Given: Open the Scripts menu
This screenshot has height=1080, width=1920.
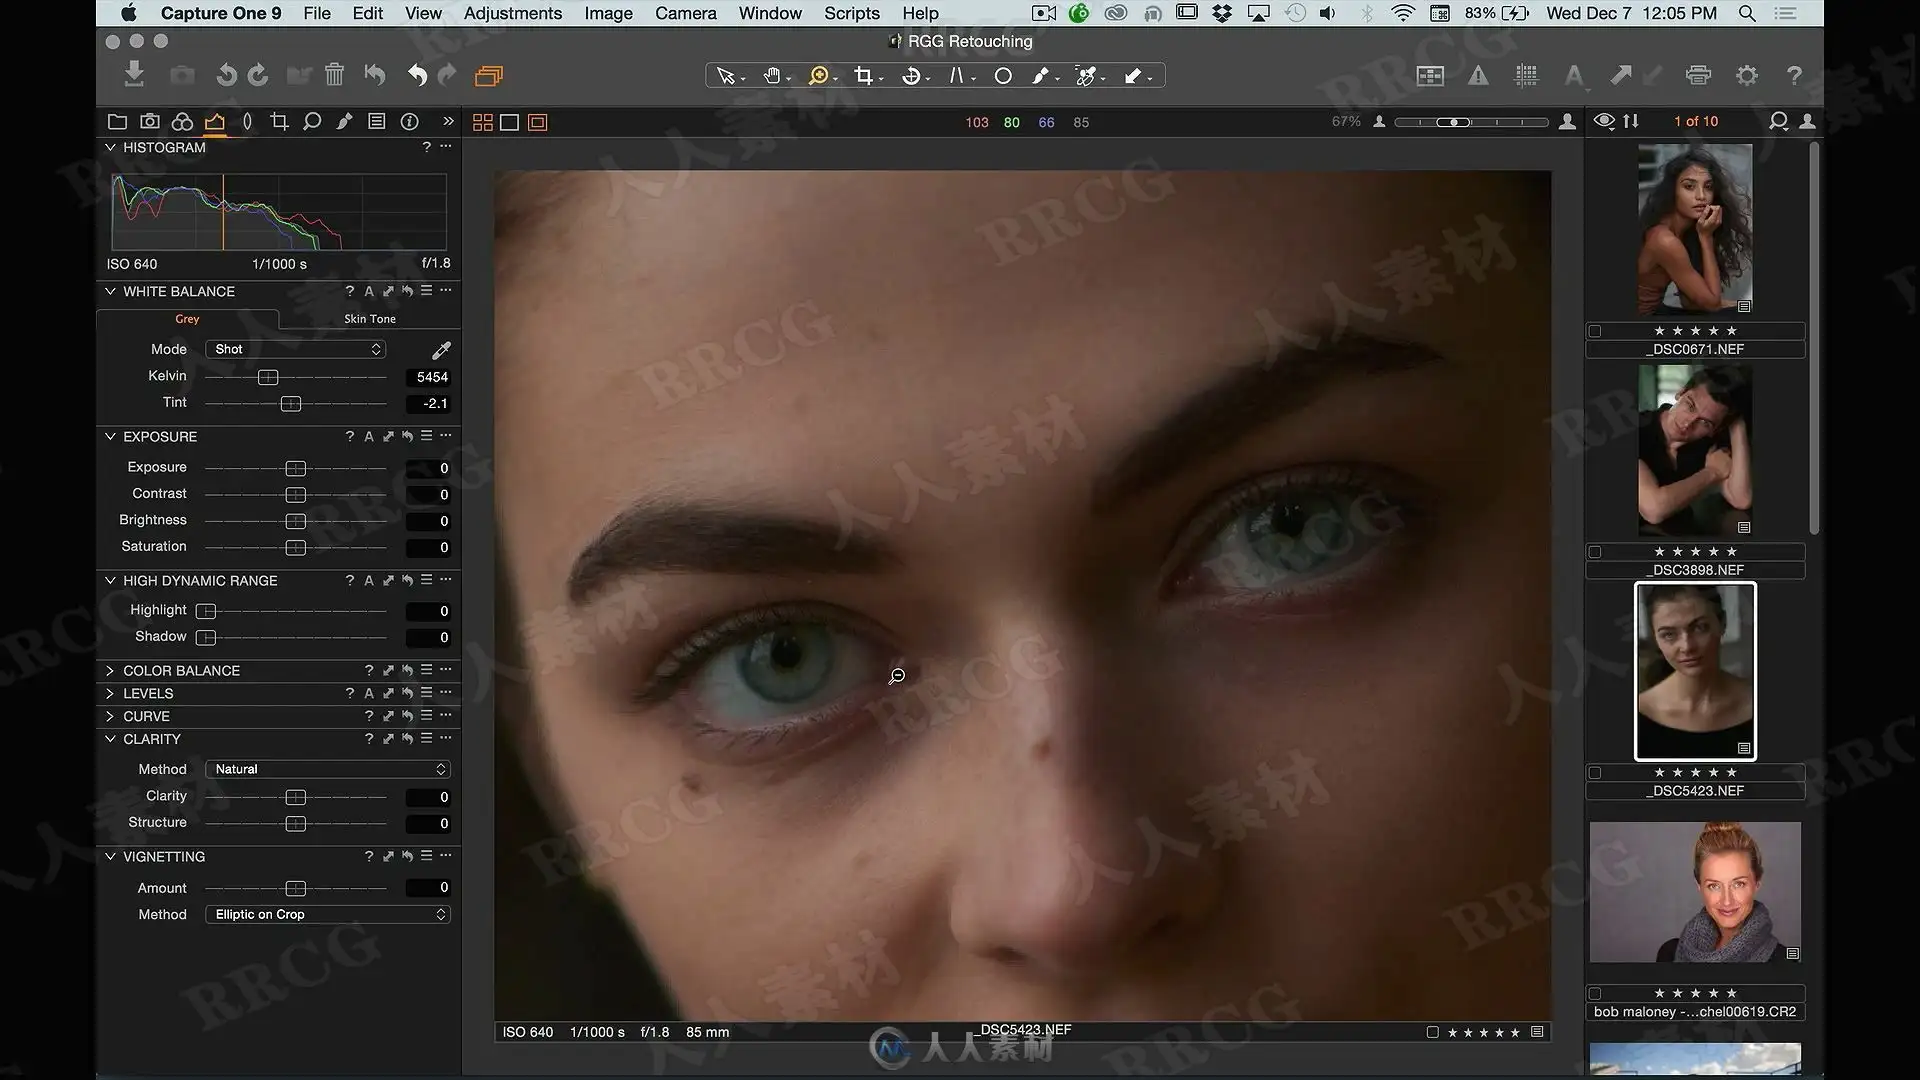Looking at the screenshot, I should click(852, 13).
